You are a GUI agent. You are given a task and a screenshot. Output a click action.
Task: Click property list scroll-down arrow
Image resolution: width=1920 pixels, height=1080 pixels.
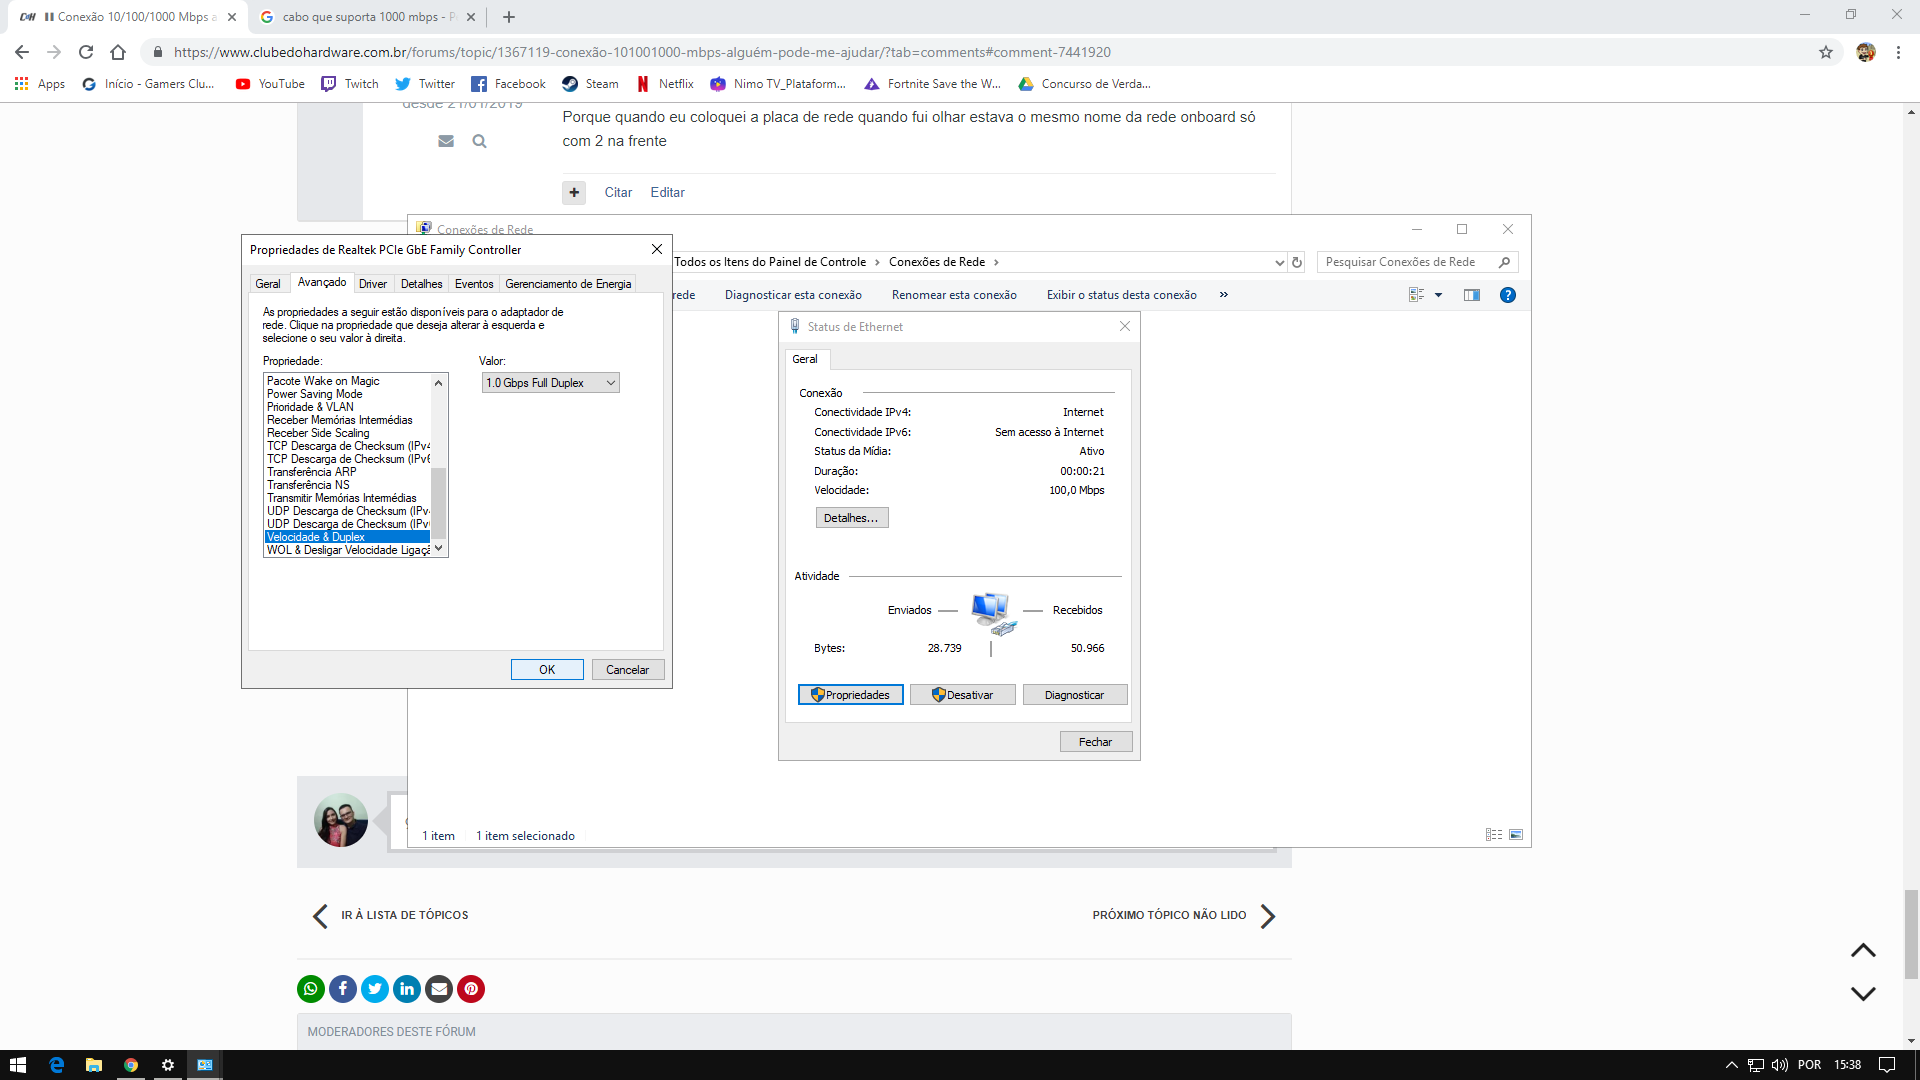[x=438, y=549]
